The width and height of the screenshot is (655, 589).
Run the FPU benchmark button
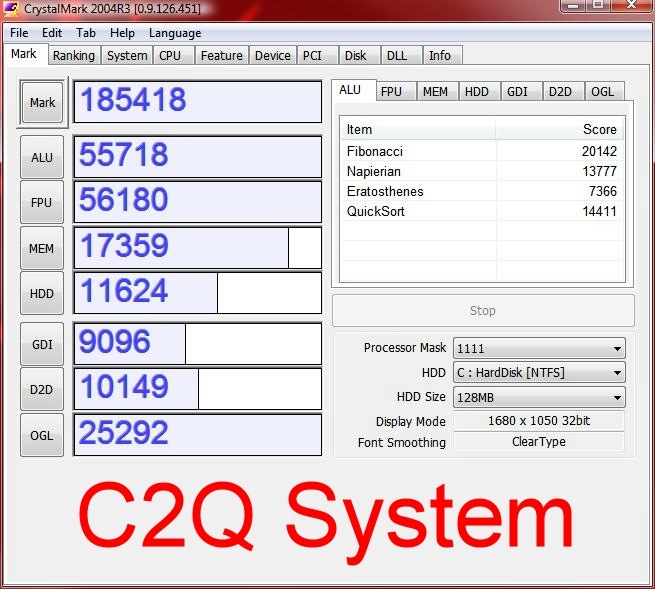(42, 202)
